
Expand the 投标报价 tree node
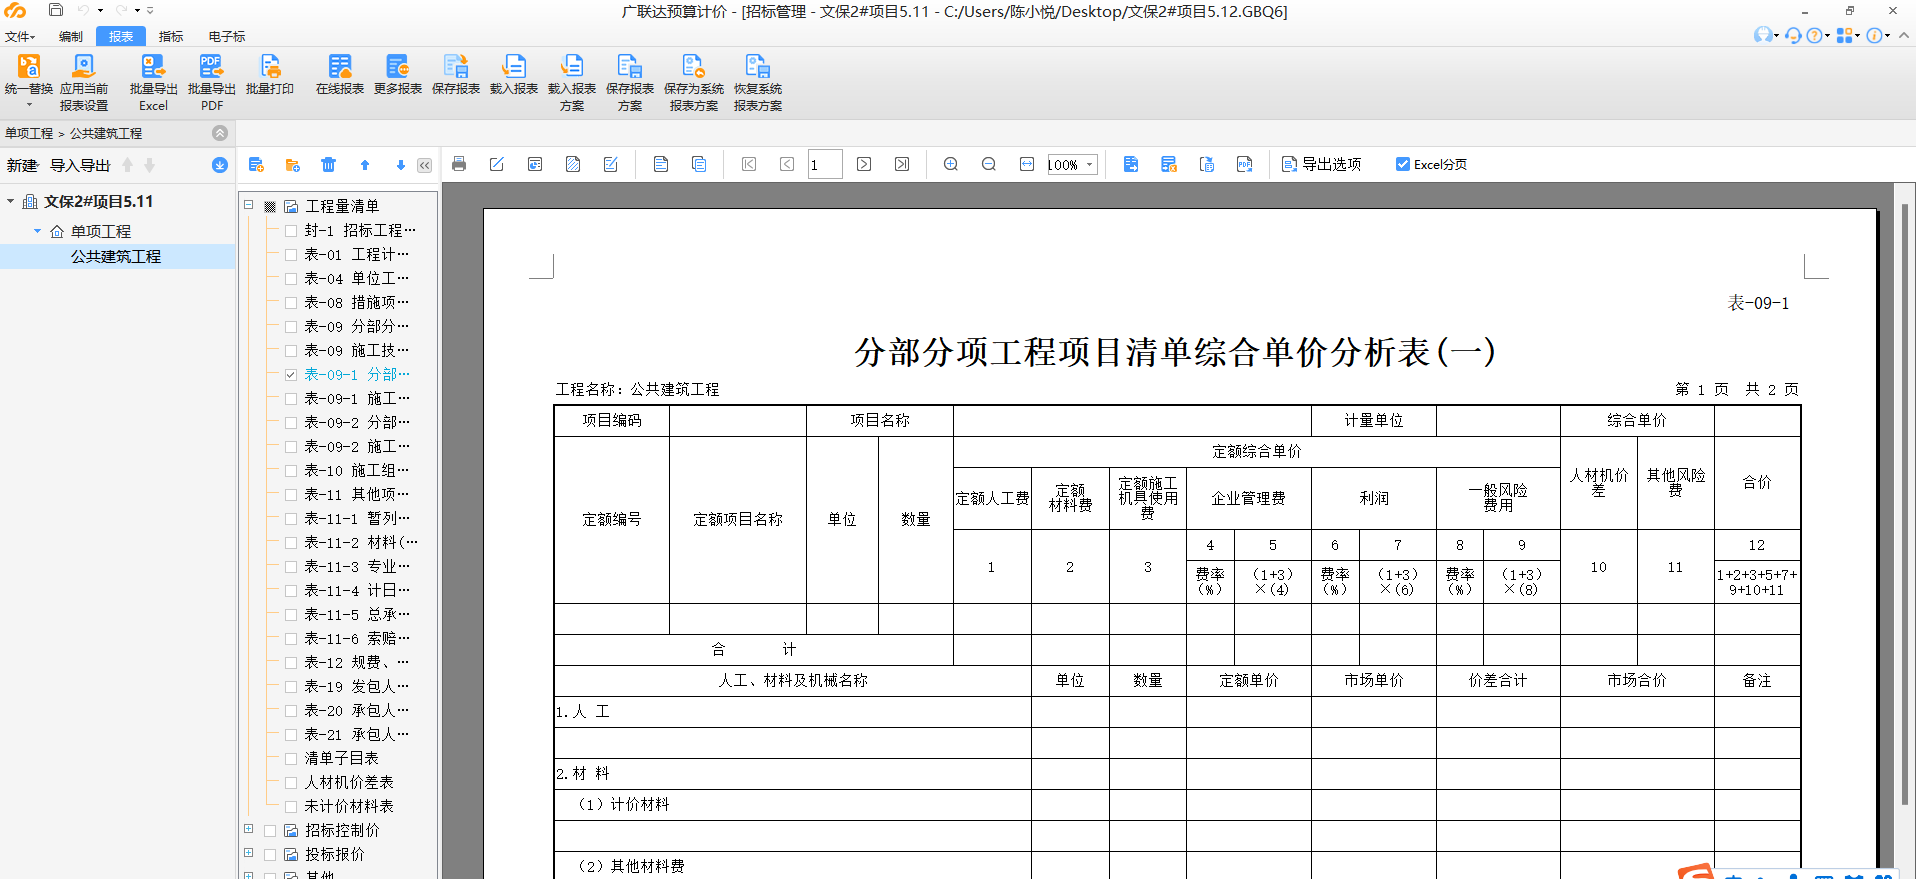tap(249, 853)
